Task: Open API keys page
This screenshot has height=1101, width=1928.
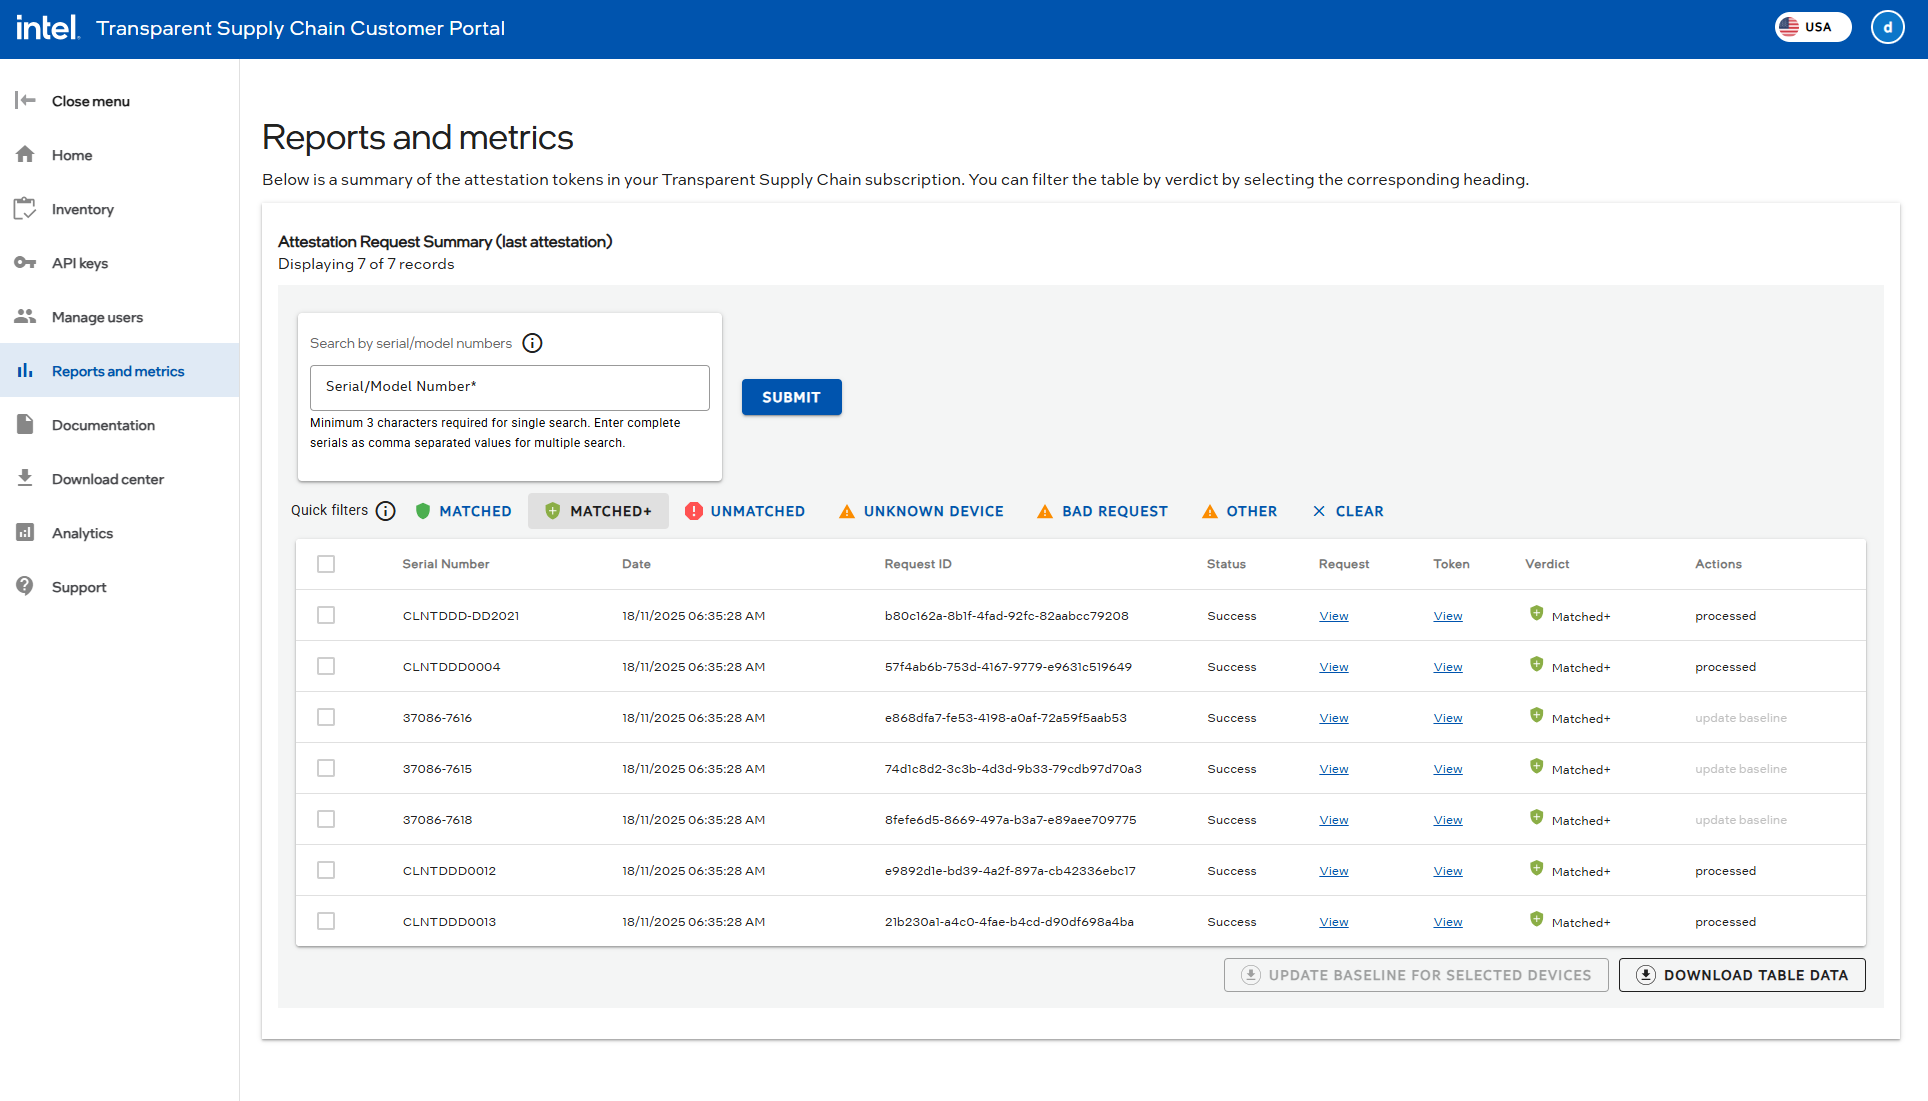Action: 120,263
